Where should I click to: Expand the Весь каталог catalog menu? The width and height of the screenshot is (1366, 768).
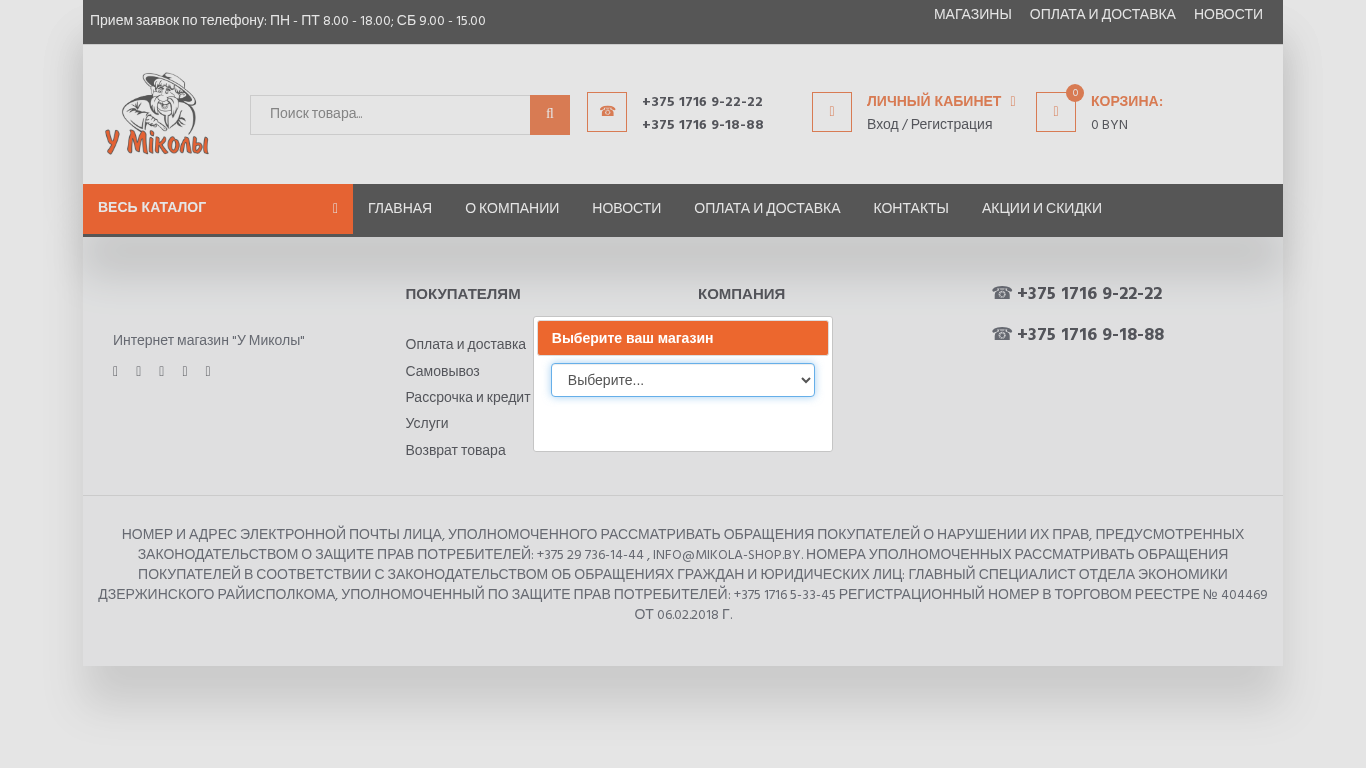coord(218,208)
